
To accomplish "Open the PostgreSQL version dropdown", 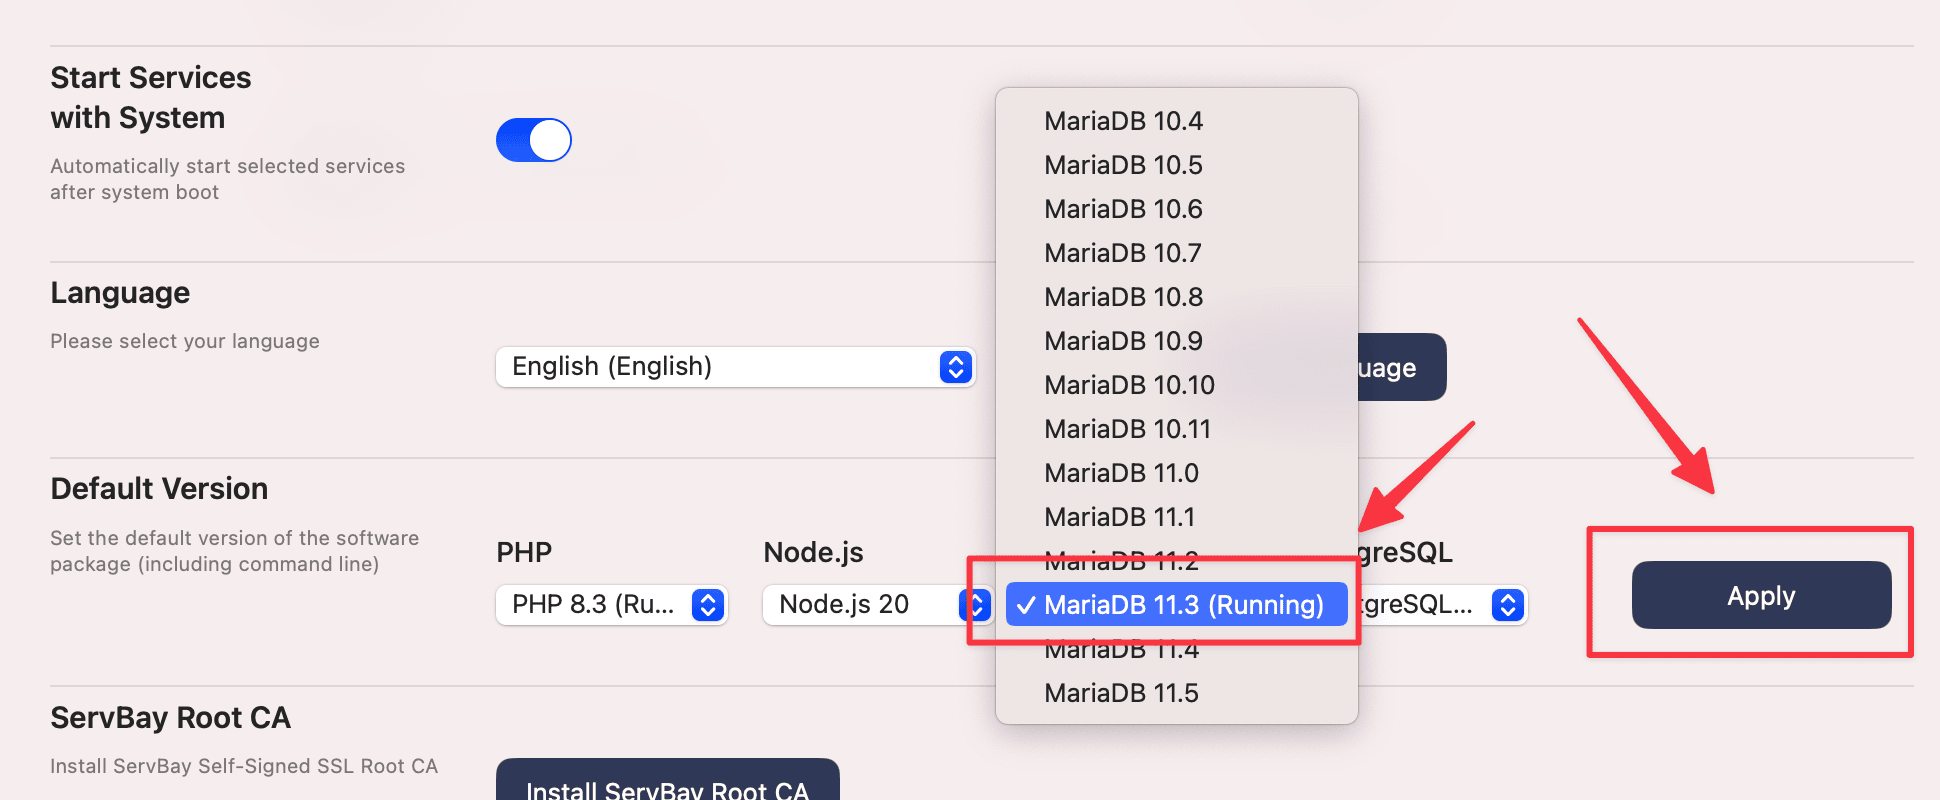I will tap(1443, 605).
